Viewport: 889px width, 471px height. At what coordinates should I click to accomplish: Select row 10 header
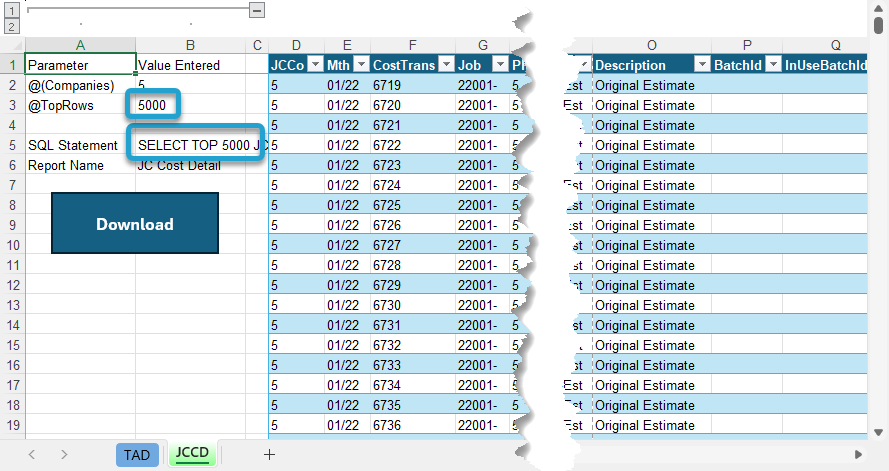[14, 245]
